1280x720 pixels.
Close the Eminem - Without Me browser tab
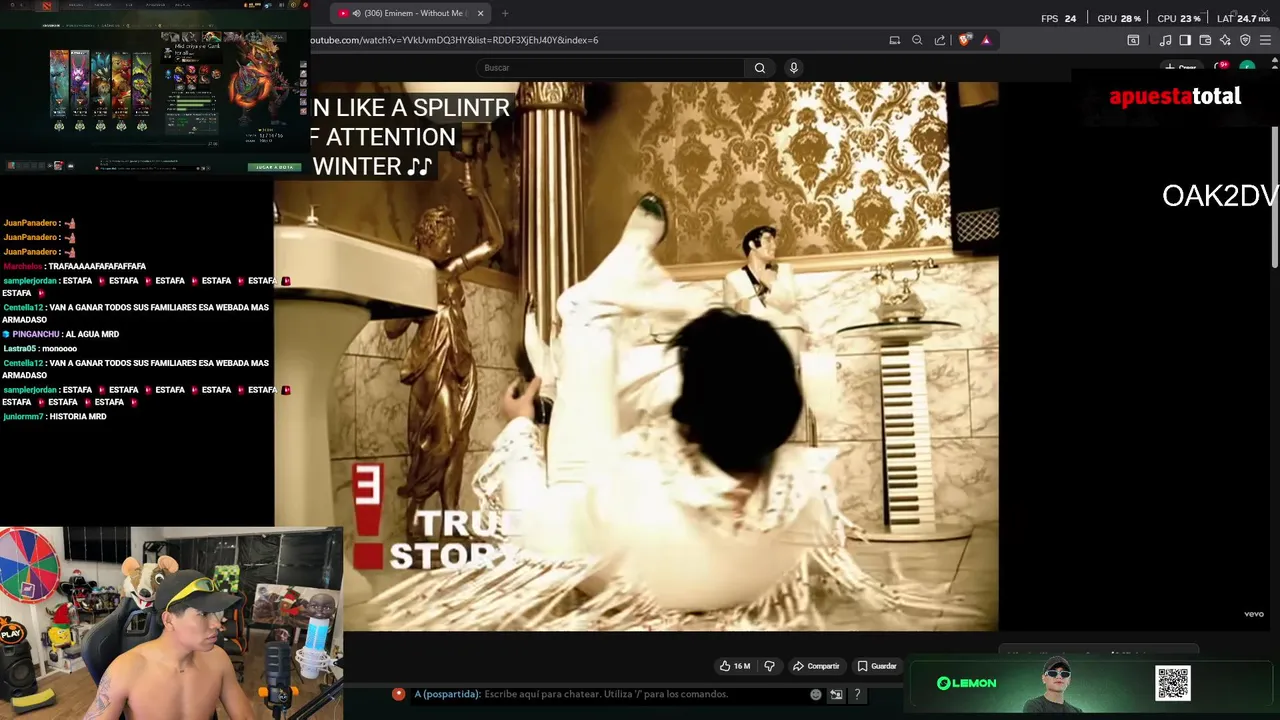(x=480, y=13)
